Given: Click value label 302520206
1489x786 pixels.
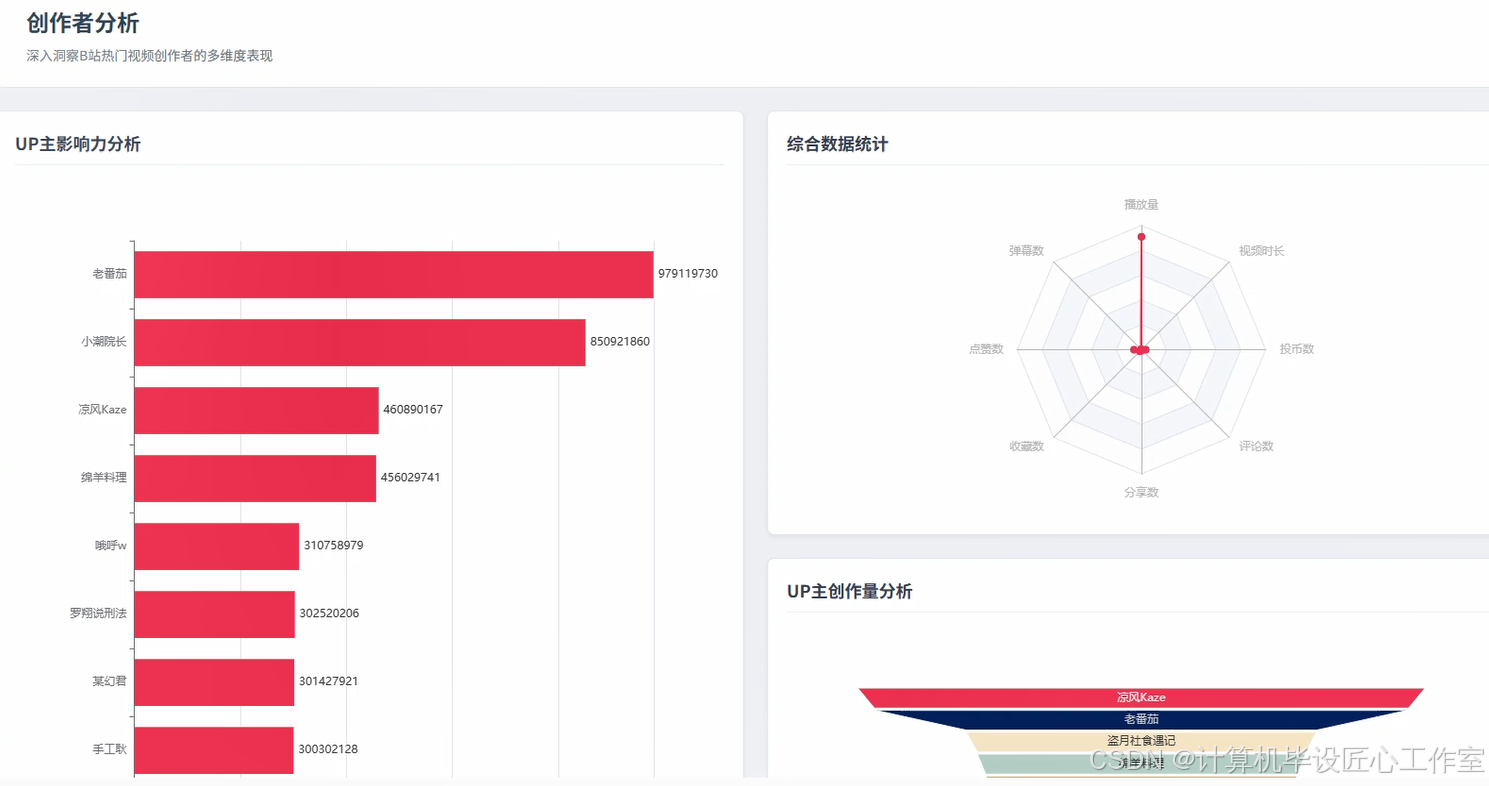Looking at the screenshot, I should (329, 614).
